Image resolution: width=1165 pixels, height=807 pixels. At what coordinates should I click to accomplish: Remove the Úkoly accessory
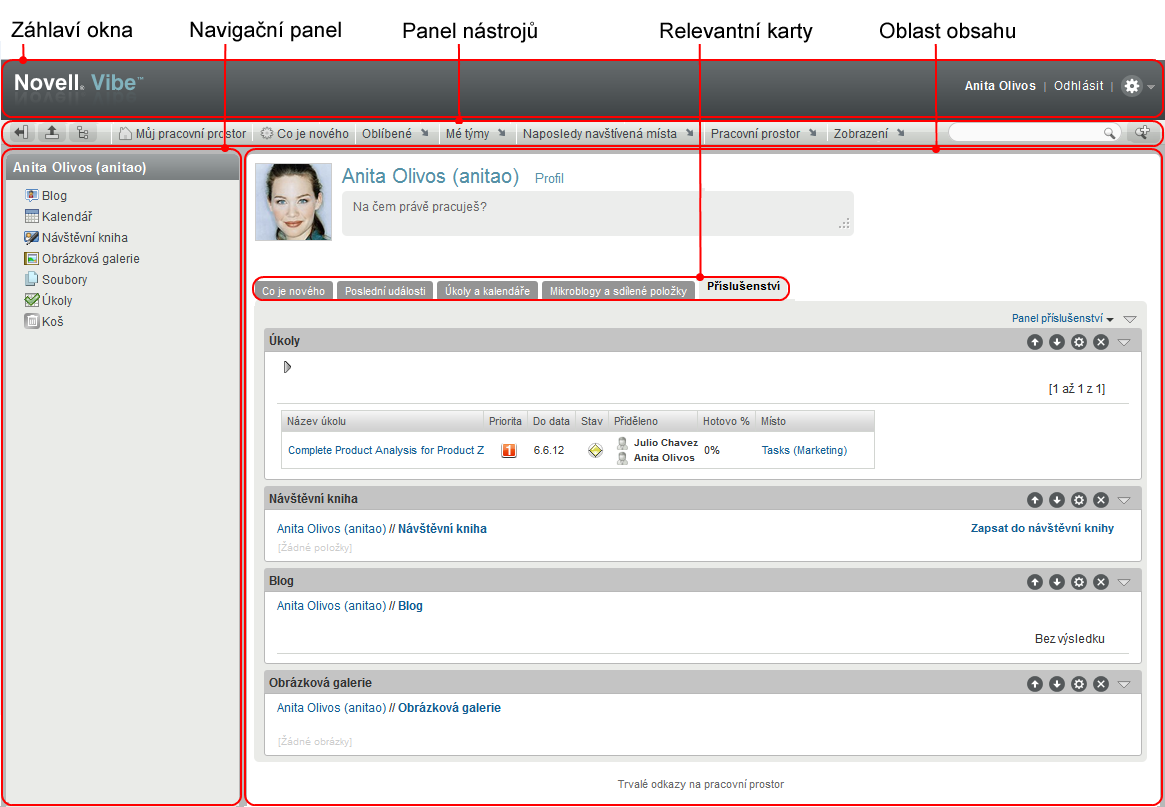[1102, 342]
